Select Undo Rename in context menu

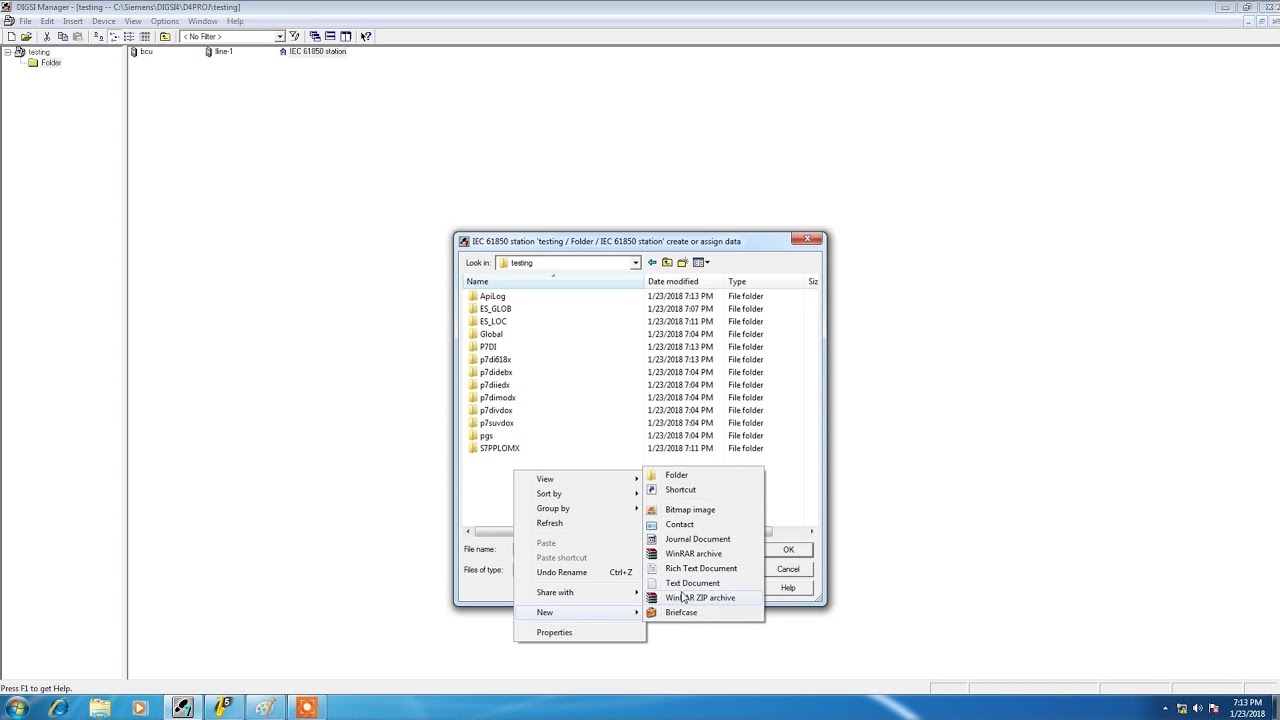pos(580,573)
